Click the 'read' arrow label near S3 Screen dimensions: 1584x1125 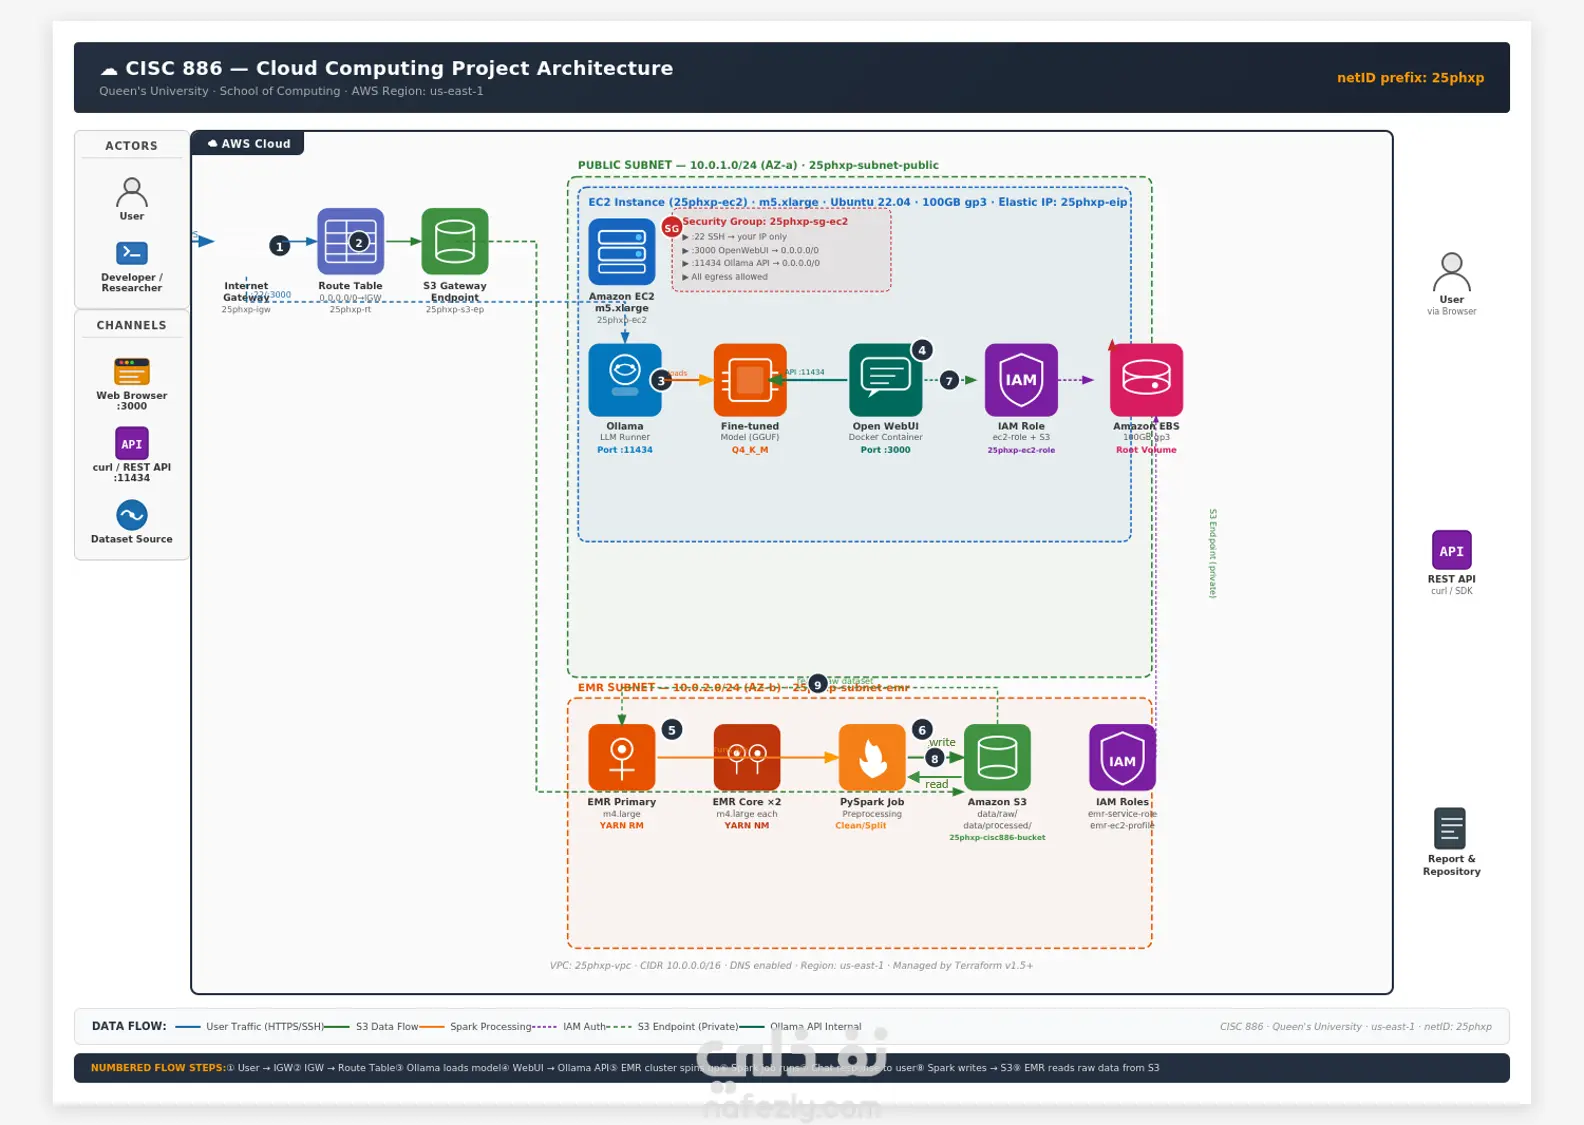(936, 784)
